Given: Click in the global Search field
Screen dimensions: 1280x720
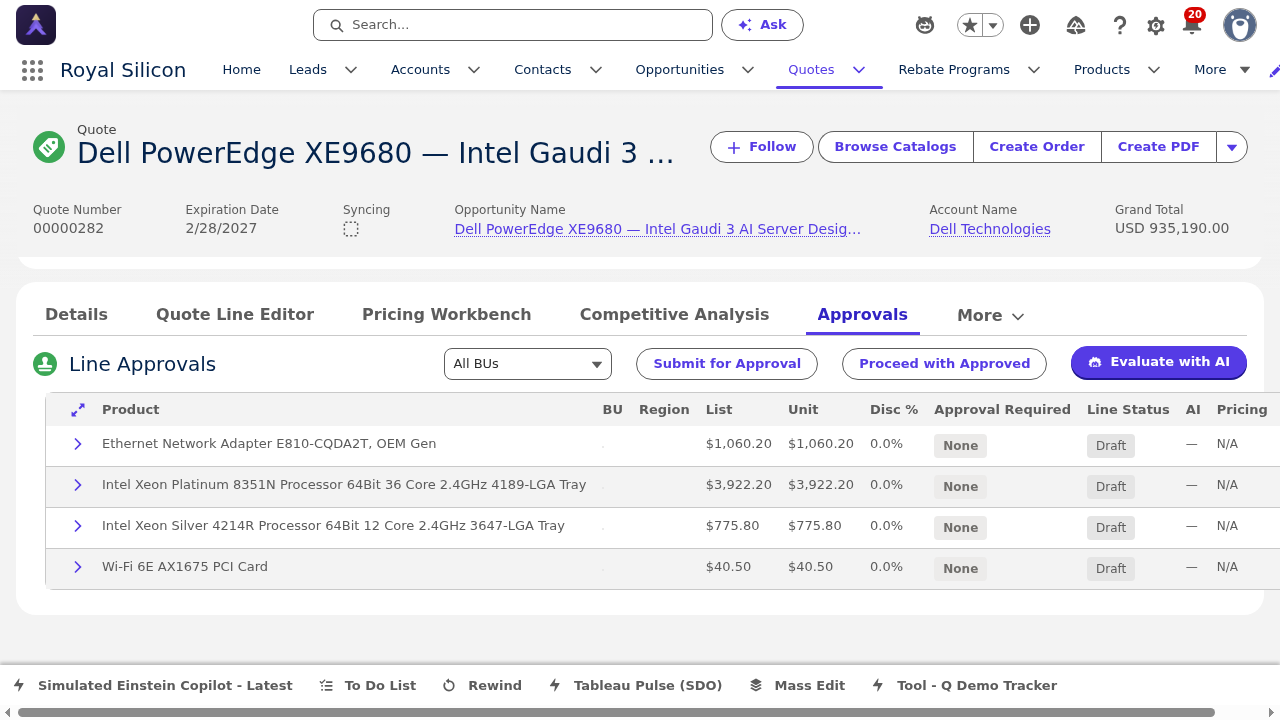Looking at the screenshot, I should (x=513, y=25).
